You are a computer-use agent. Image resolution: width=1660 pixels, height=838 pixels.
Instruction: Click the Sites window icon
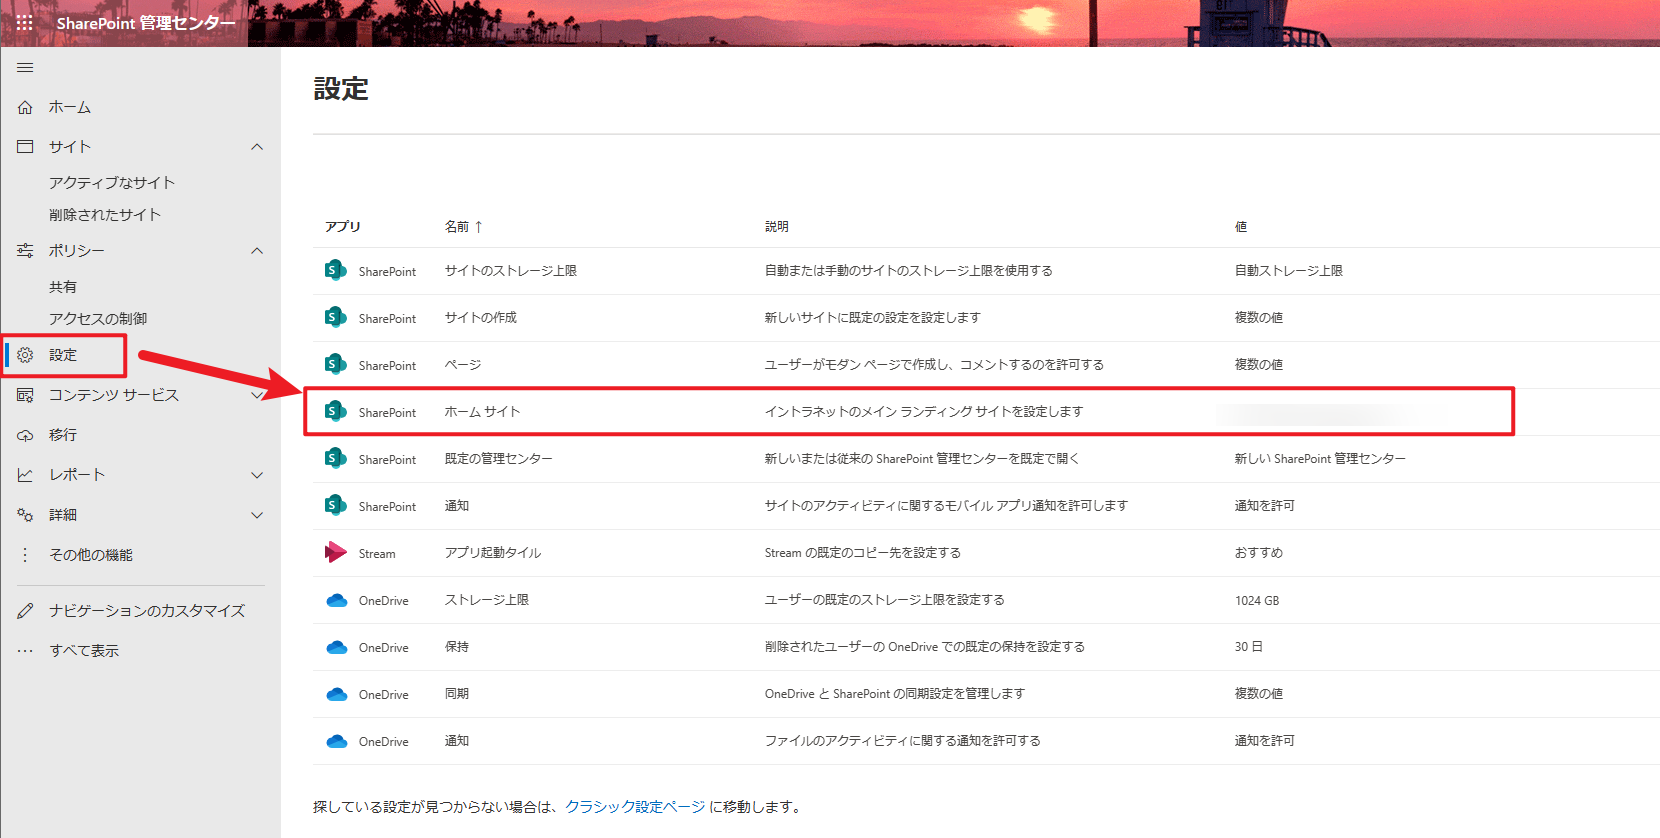click(x=25, y=146)
